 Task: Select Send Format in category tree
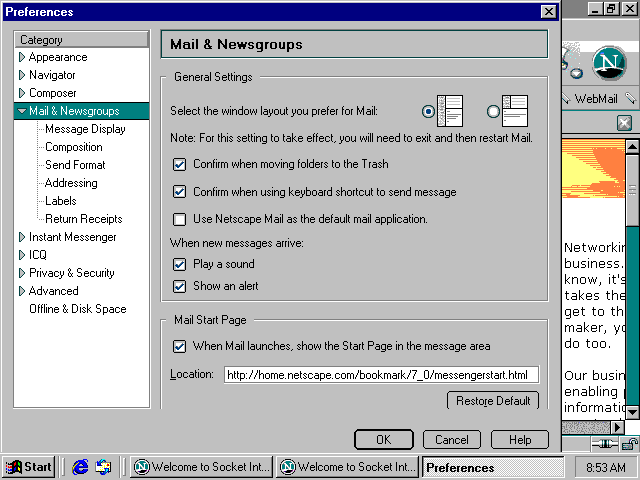pos(75,165)
